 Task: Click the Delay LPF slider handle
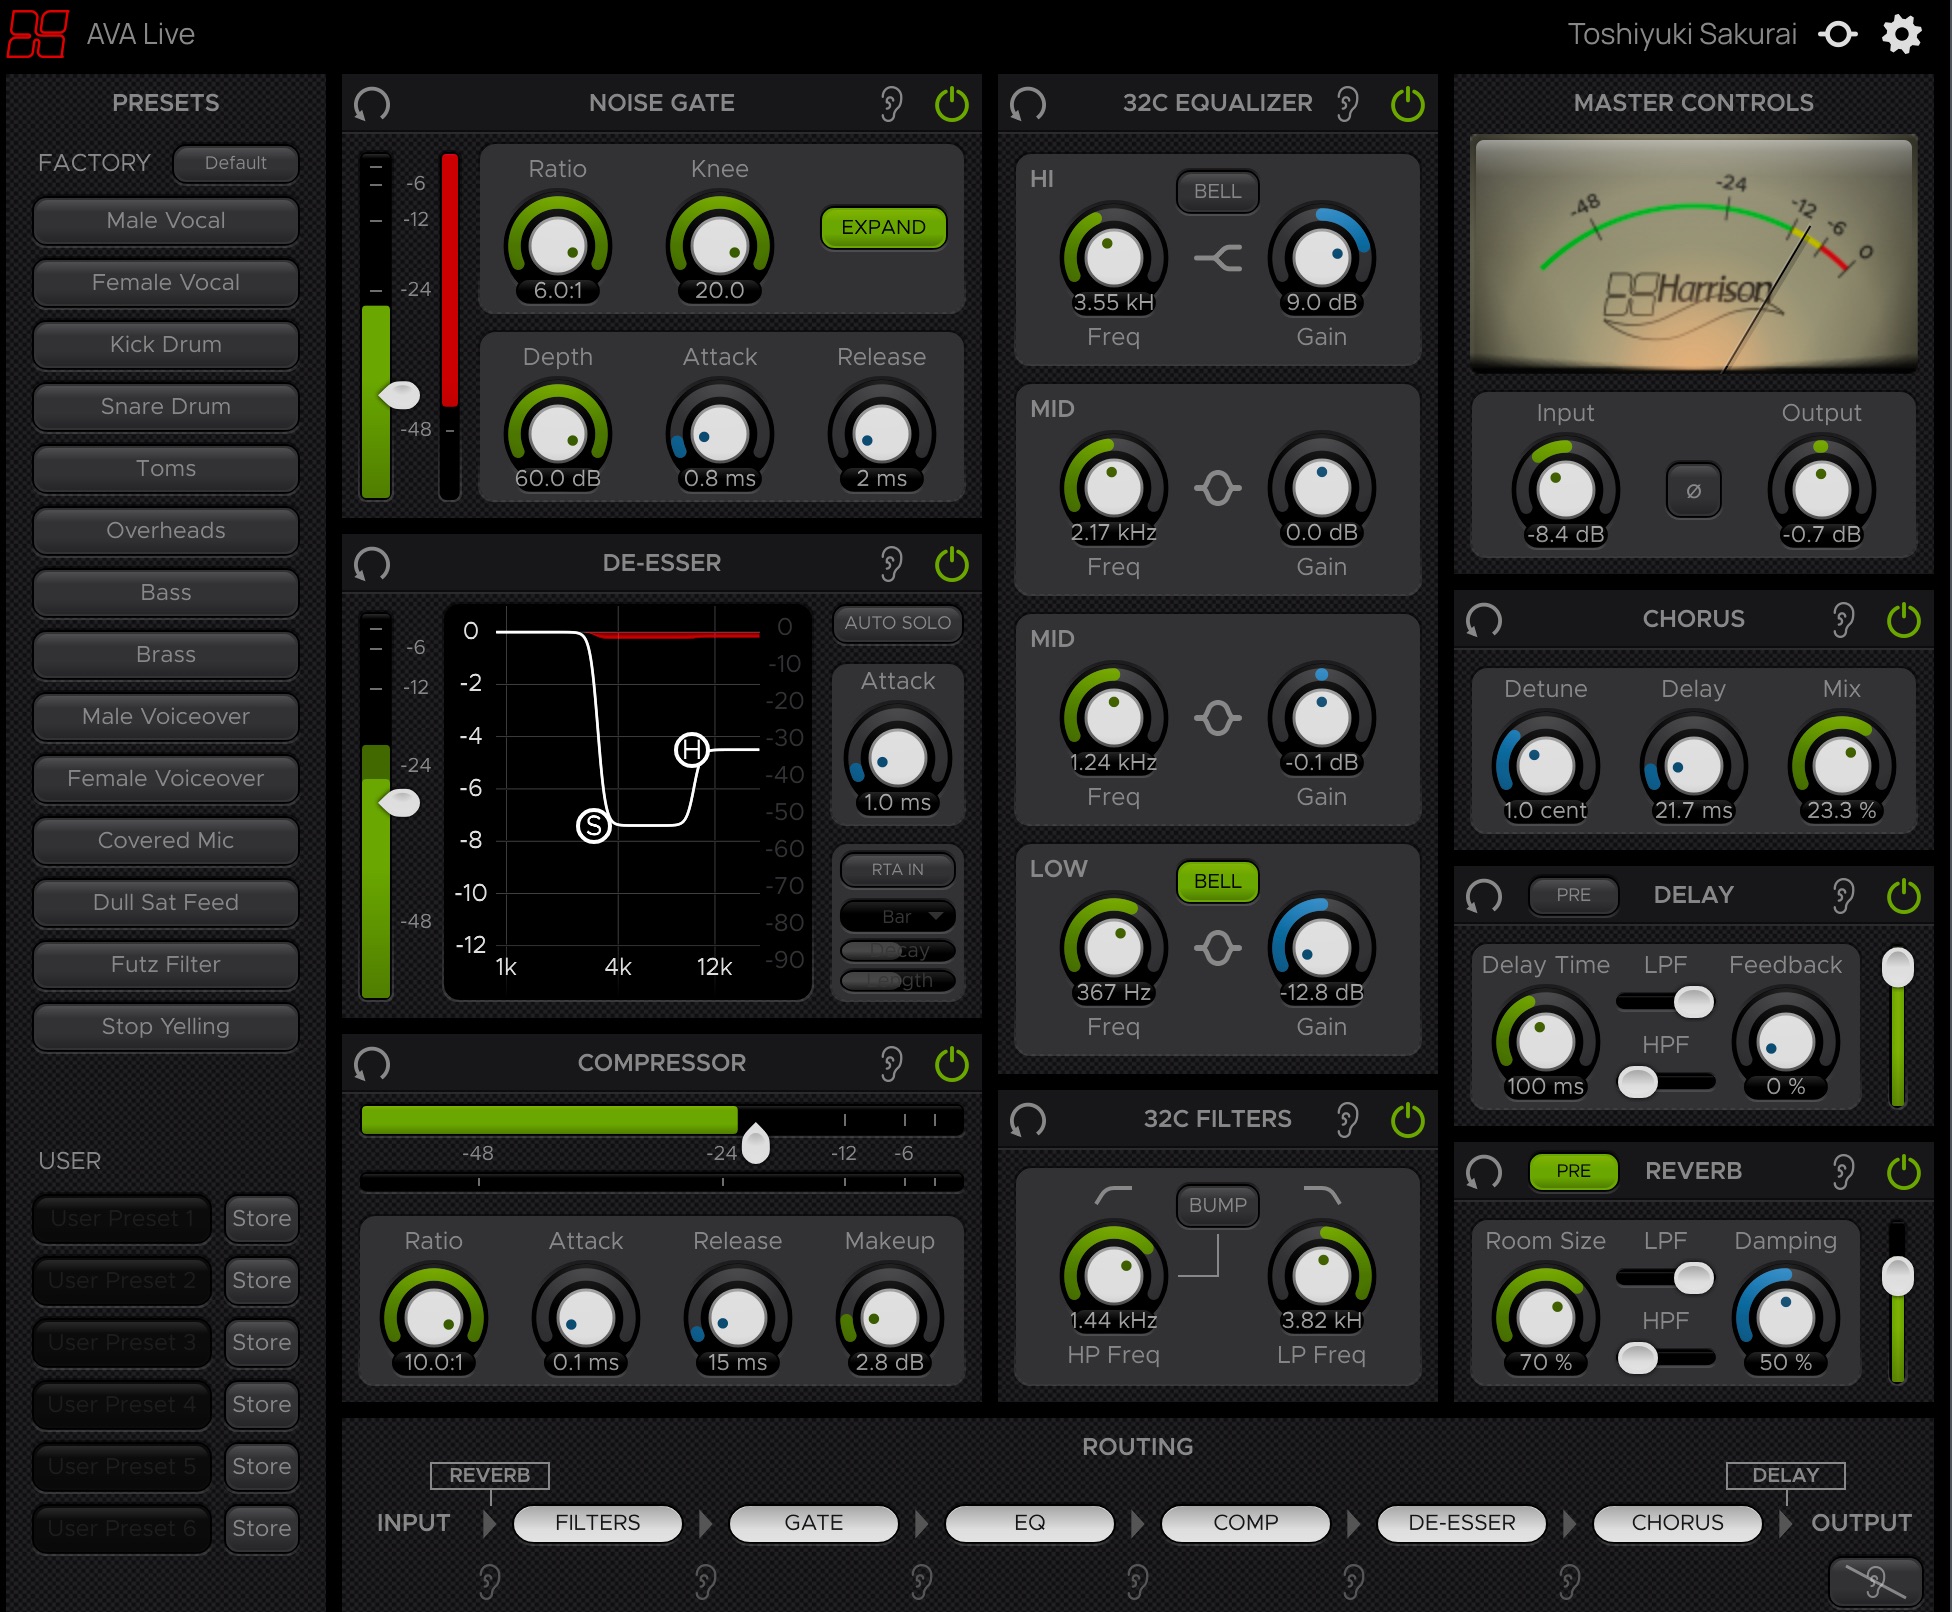tap(1693, 1001)
